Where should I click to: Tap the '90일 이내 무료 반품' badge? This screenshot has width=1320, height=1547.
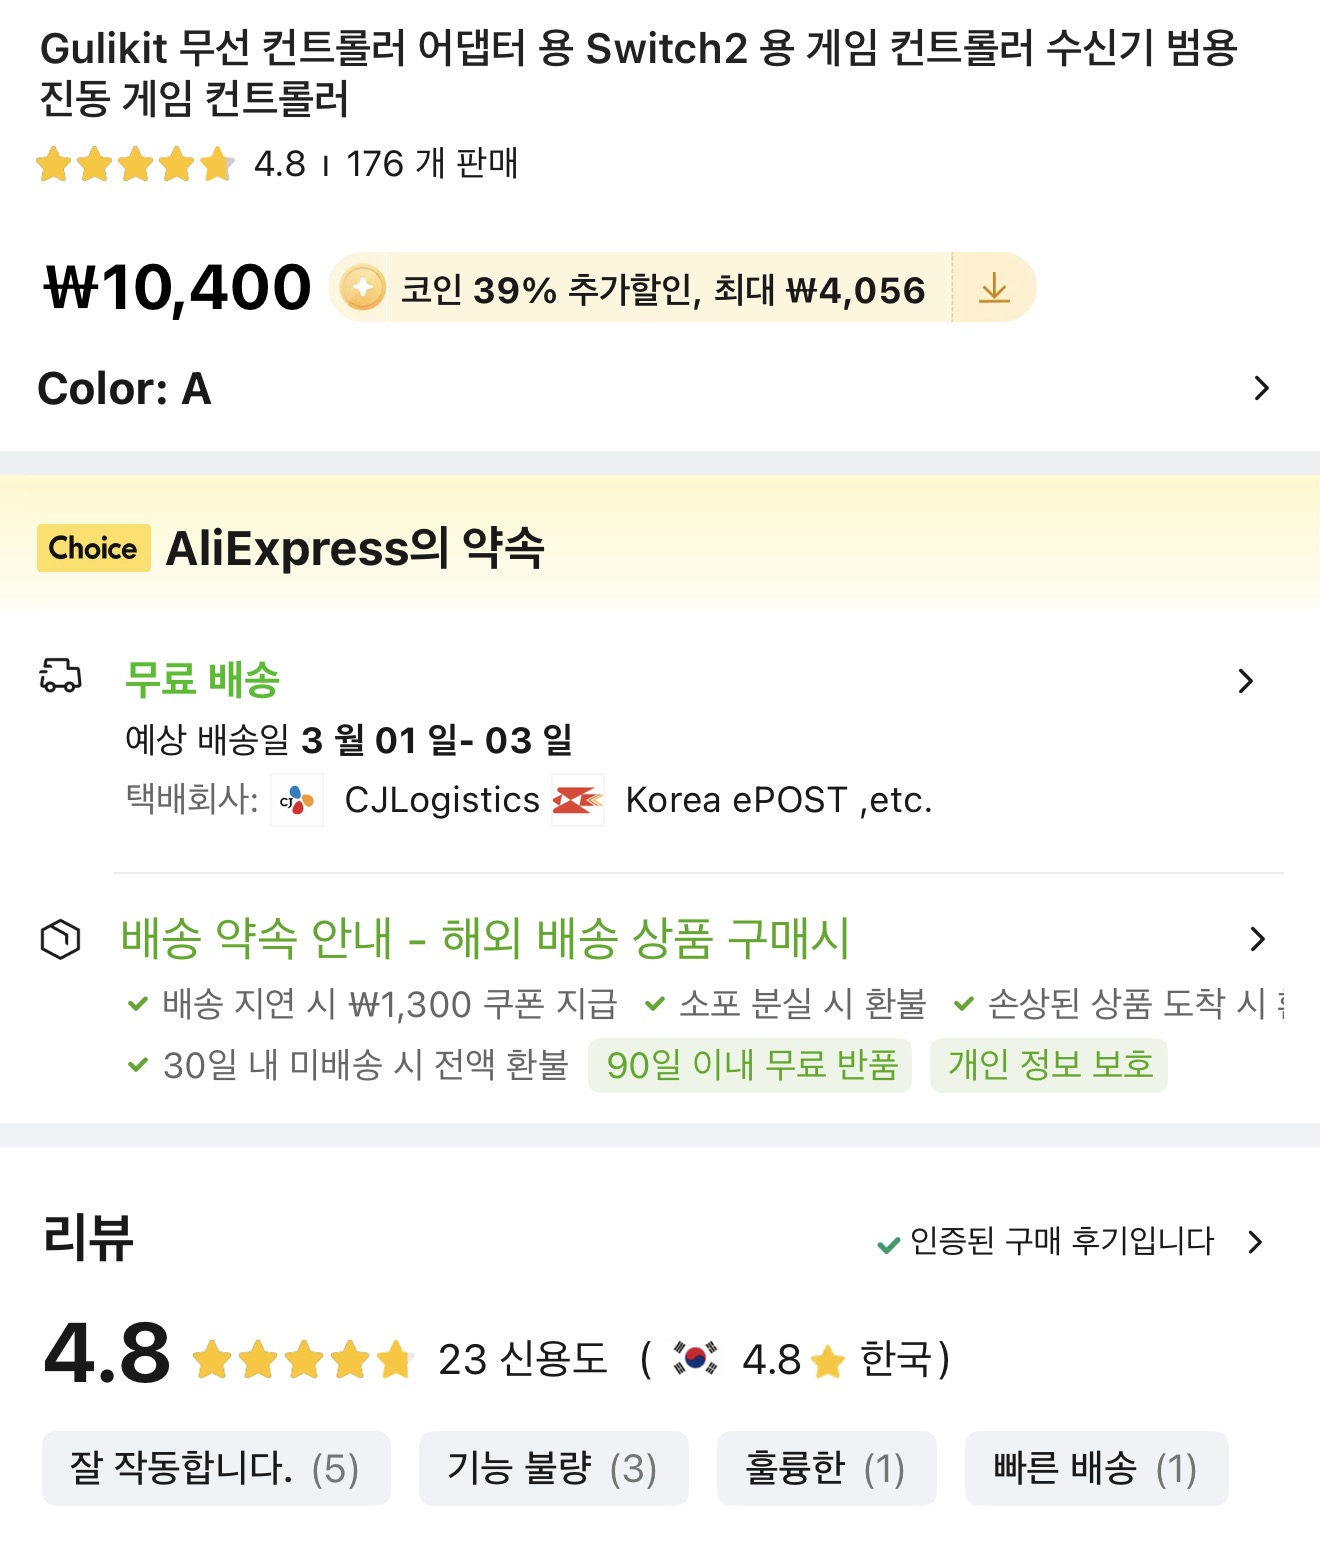[750, 1065]
